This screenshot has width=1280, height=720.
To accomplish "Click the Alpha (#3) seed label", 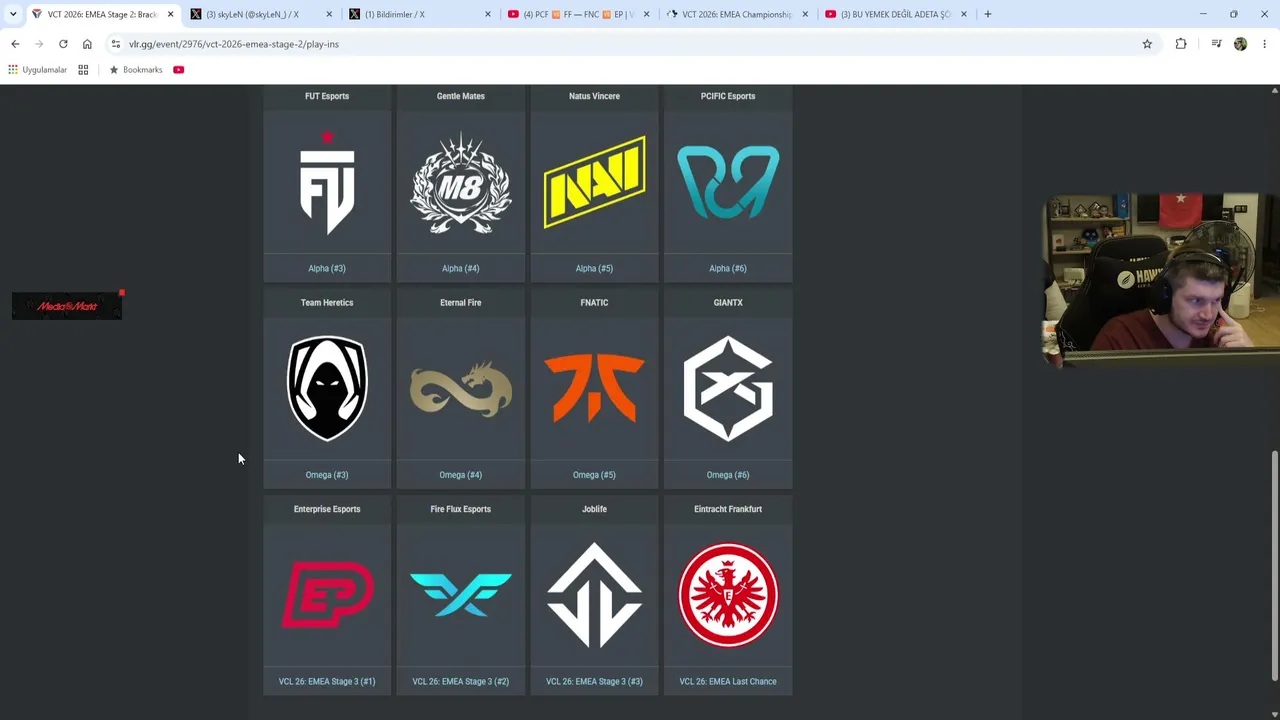I will pos(327,268).
